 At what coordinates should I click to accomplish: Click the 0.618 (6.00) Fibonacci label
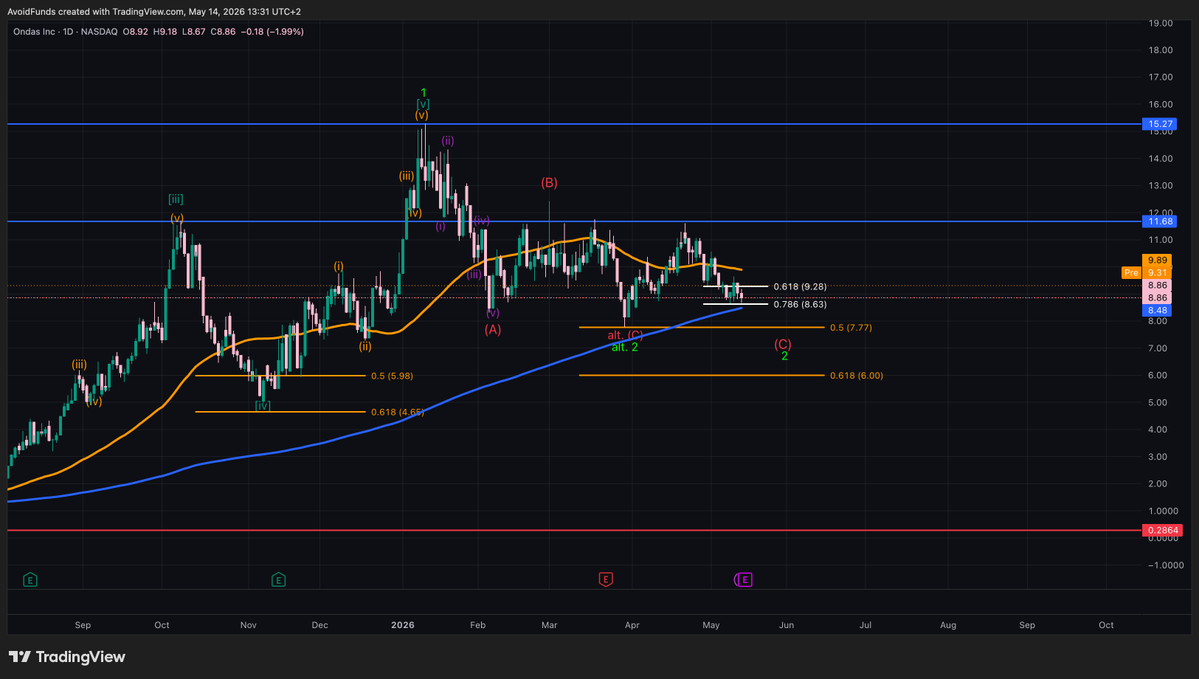pyautogui.click(x=856, y=375)
